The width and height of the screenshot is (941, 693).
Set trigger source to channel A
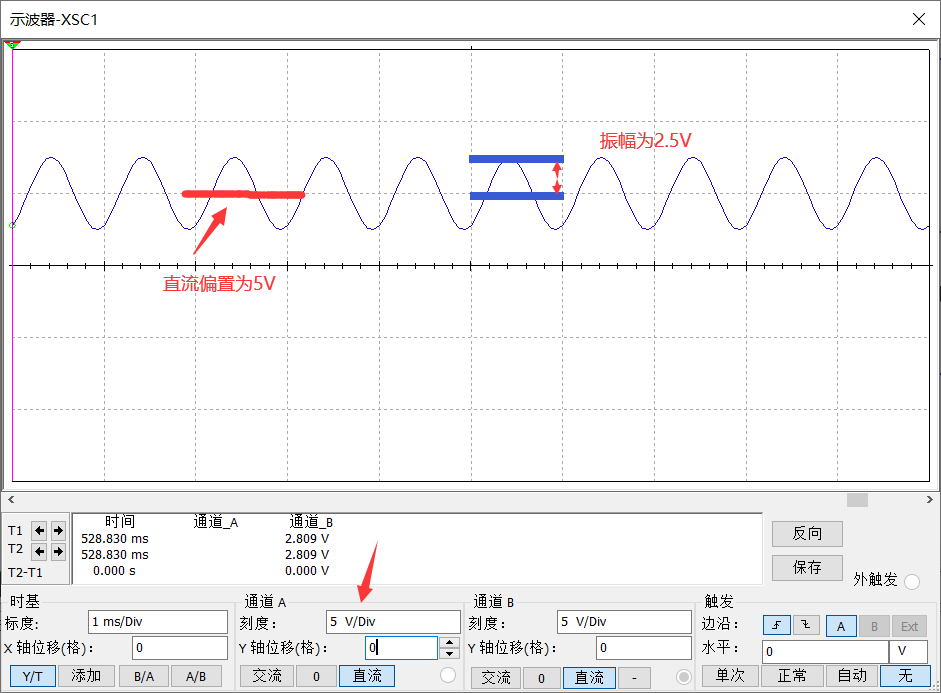coord(841,626)
